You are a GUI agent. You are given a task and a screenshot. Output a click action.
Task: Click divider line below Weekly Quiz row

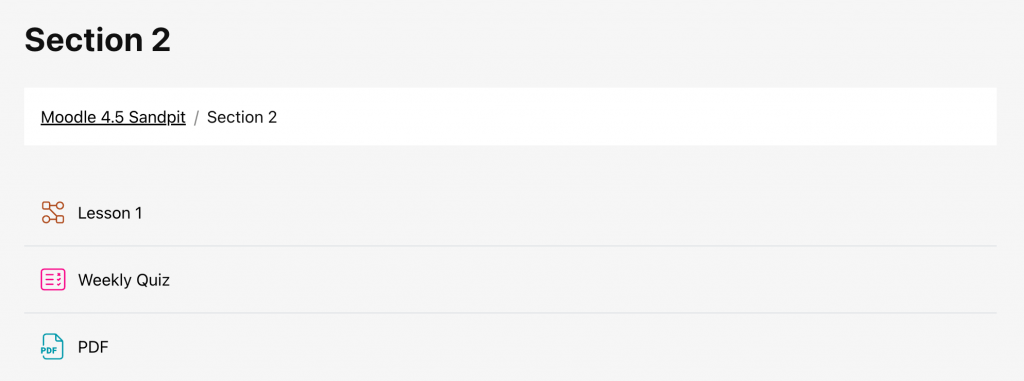pyautogui.click(x=510, y=312)
